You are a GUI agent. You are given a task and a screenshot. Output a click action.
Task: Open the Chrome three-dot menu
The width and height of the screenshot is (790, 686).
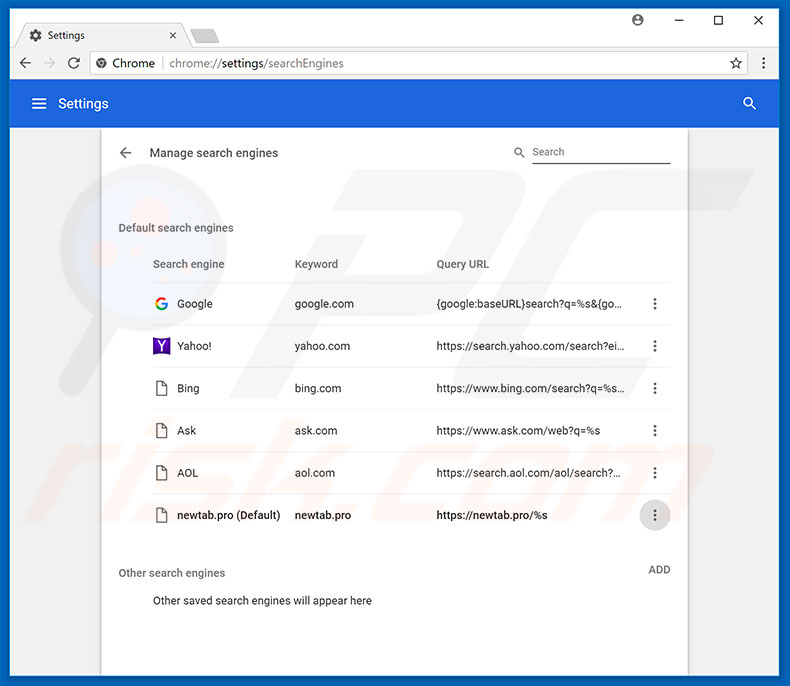pyautogui.click(x=764, y=63)
